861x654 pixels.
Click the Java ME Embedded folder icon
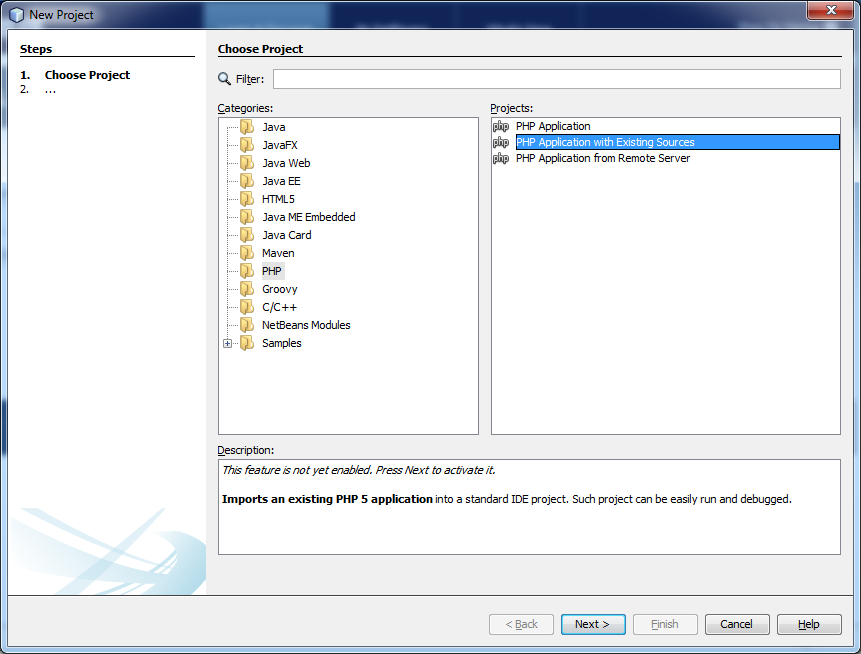pyautogui.click(x=247, y=217)
